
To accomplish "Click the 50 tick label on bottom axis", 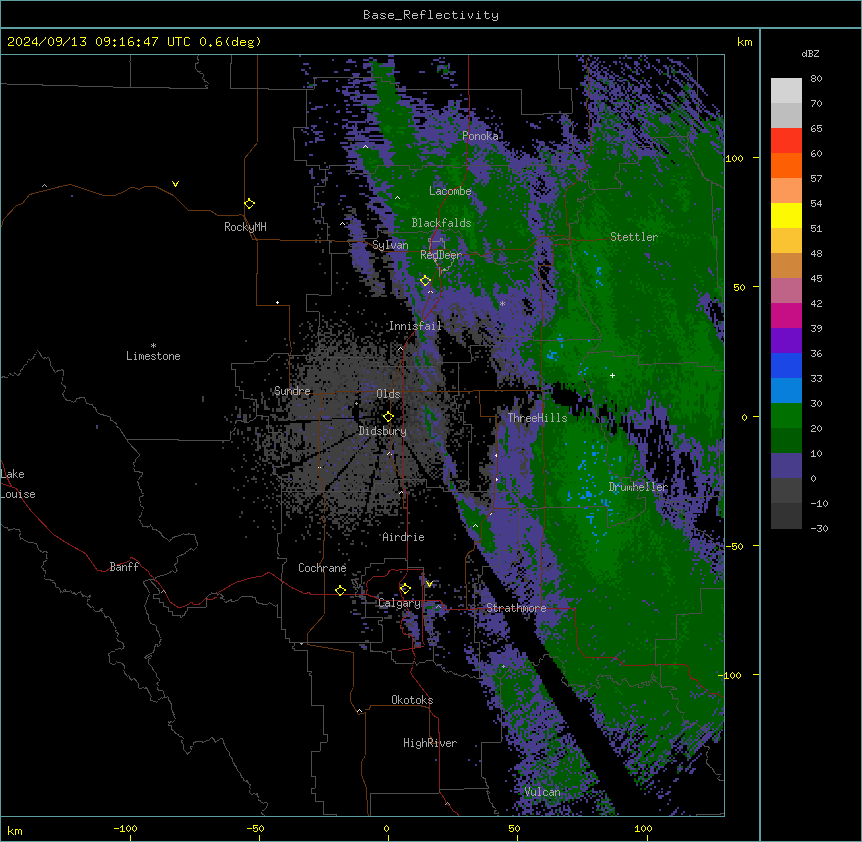I will tap(514, 828).
